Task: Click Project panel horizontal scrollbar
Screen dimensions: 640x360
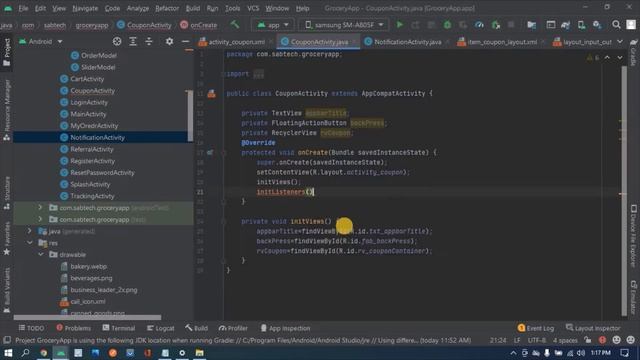Action: point(87,317)
